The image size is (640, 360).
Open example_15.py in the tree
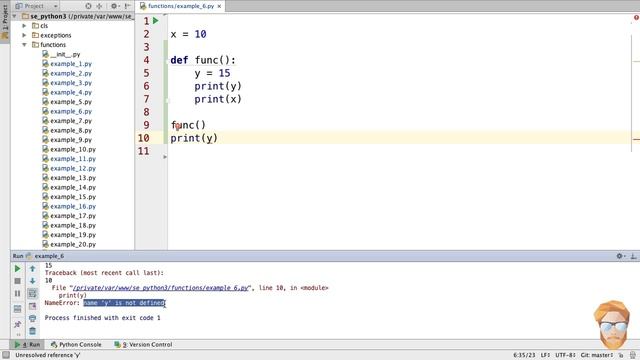(x=69, y=197)
